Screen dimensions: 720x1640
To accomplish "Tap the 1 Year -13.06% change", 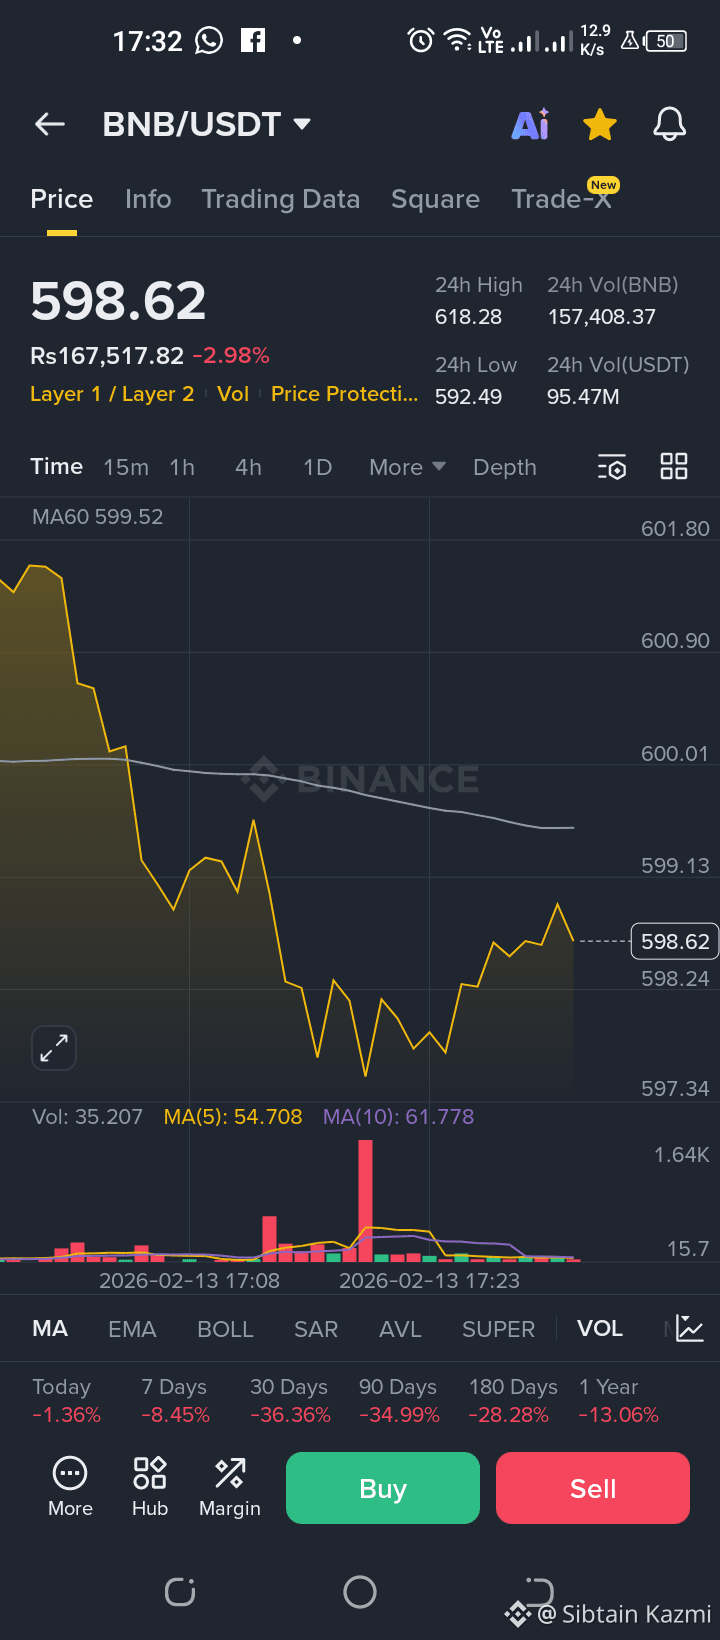I will (x=619, y=1401).
